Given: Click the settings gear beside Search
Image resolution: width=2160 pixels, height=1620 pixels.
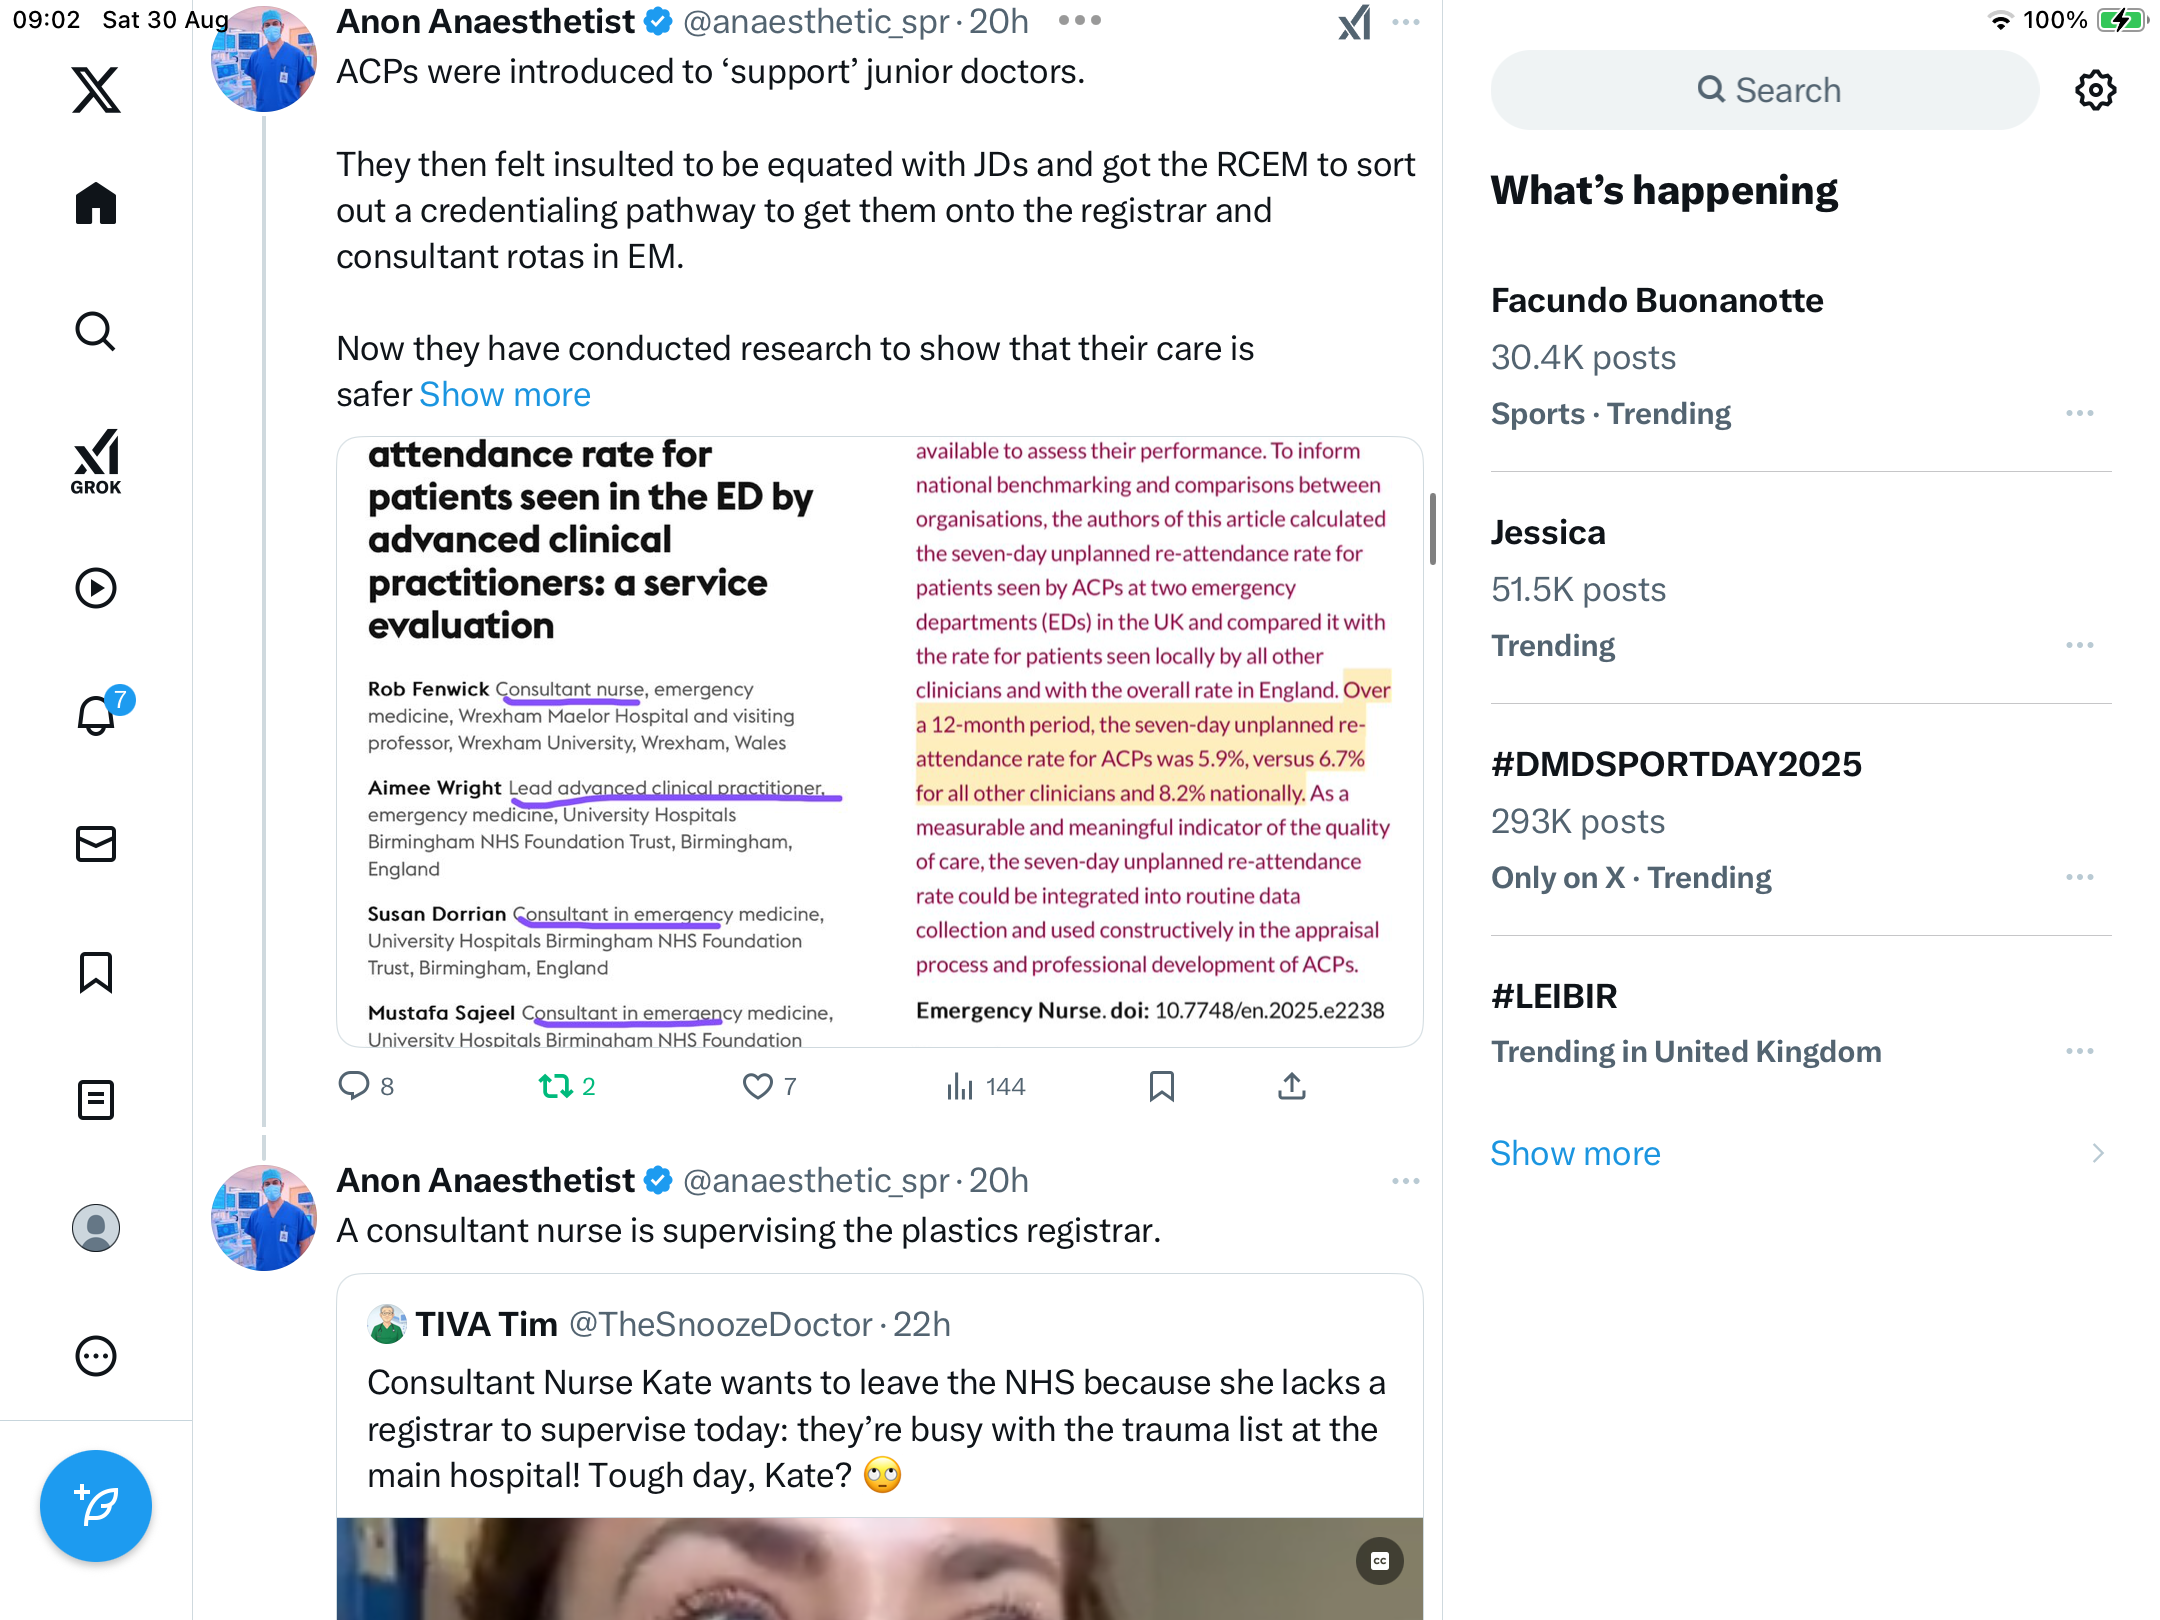Looking at the screenshot, I should (x=2095, y=90).
